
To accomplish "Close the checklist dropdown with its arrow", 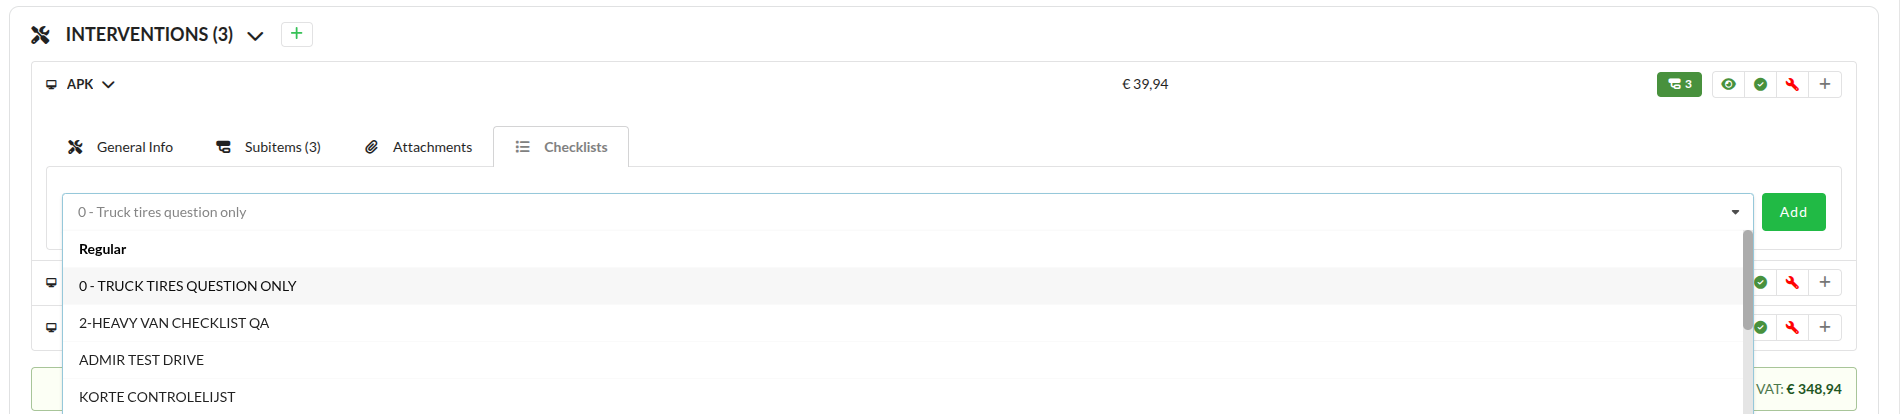I will point(1735,212).
